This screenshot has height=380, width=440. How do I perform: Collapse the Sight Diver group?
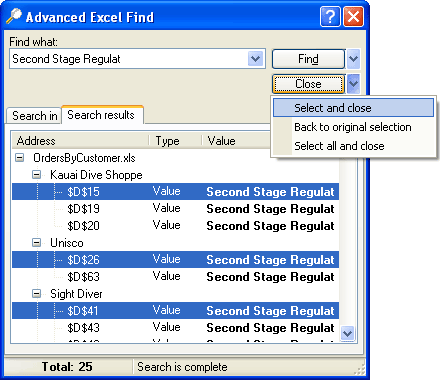(x=36, y=294)
